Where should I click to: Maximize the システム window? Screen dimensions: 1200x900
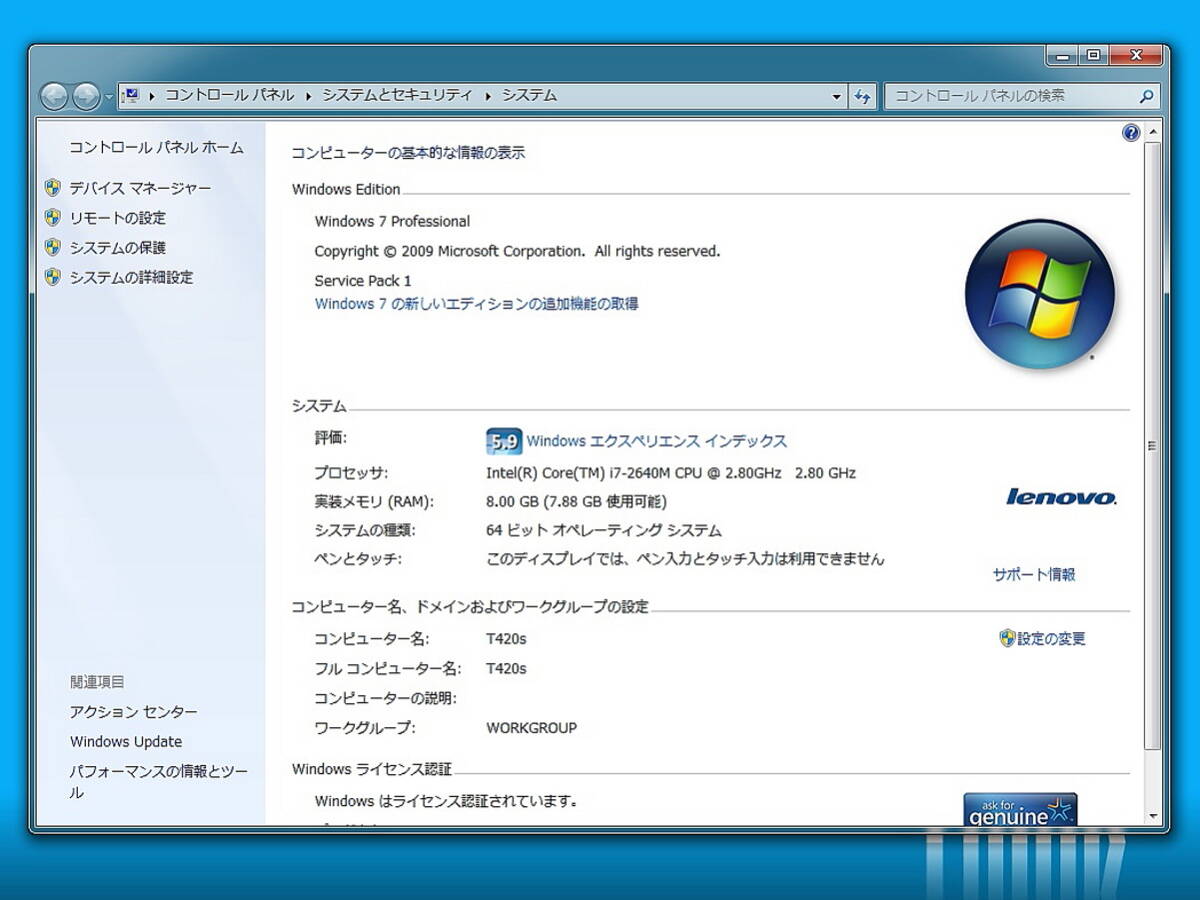pyautogui.click(x=1093, y=56)
